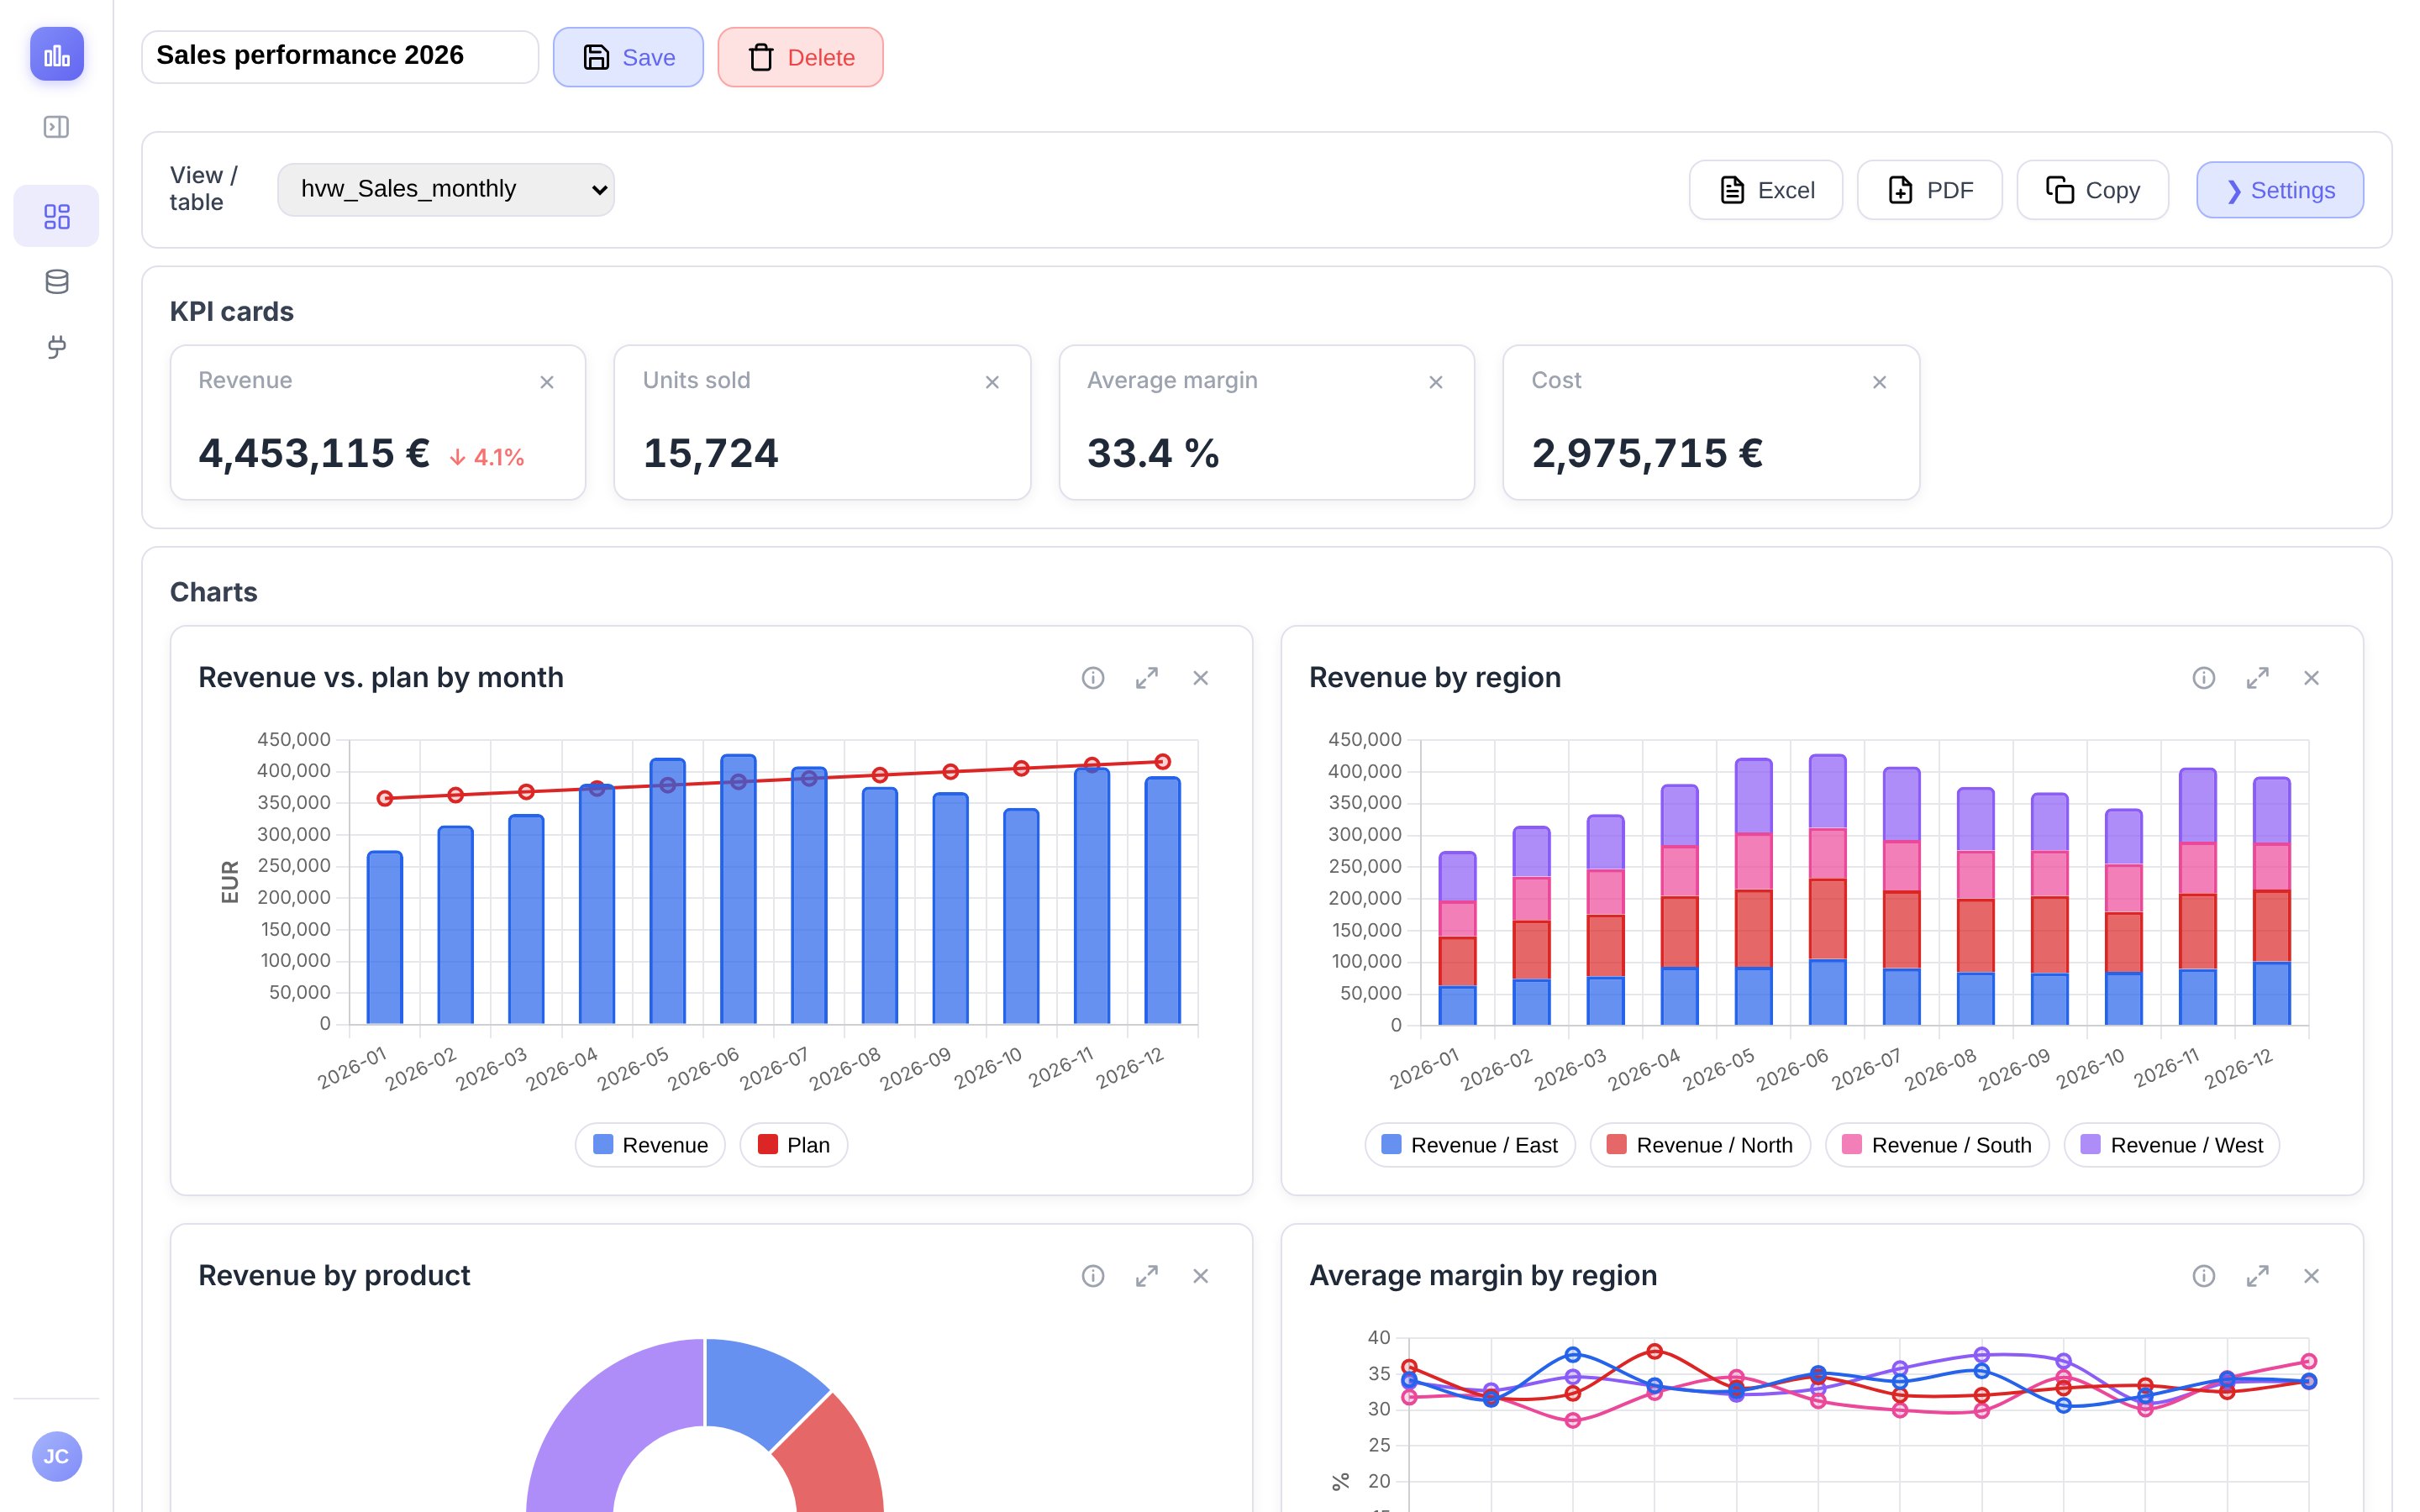Toggle Revenue / South legend series
The image size is (2420, 1512).
(x=1937, y=1145)
